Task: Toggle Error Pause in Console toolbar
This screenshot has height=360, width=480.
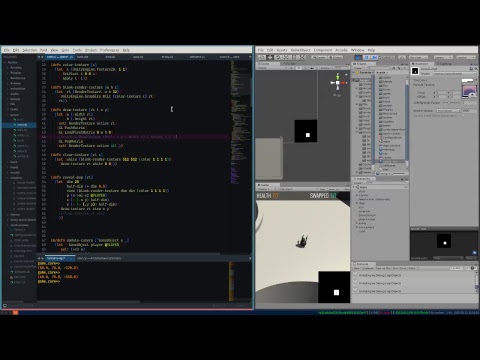Action: [x=400, y=268]
